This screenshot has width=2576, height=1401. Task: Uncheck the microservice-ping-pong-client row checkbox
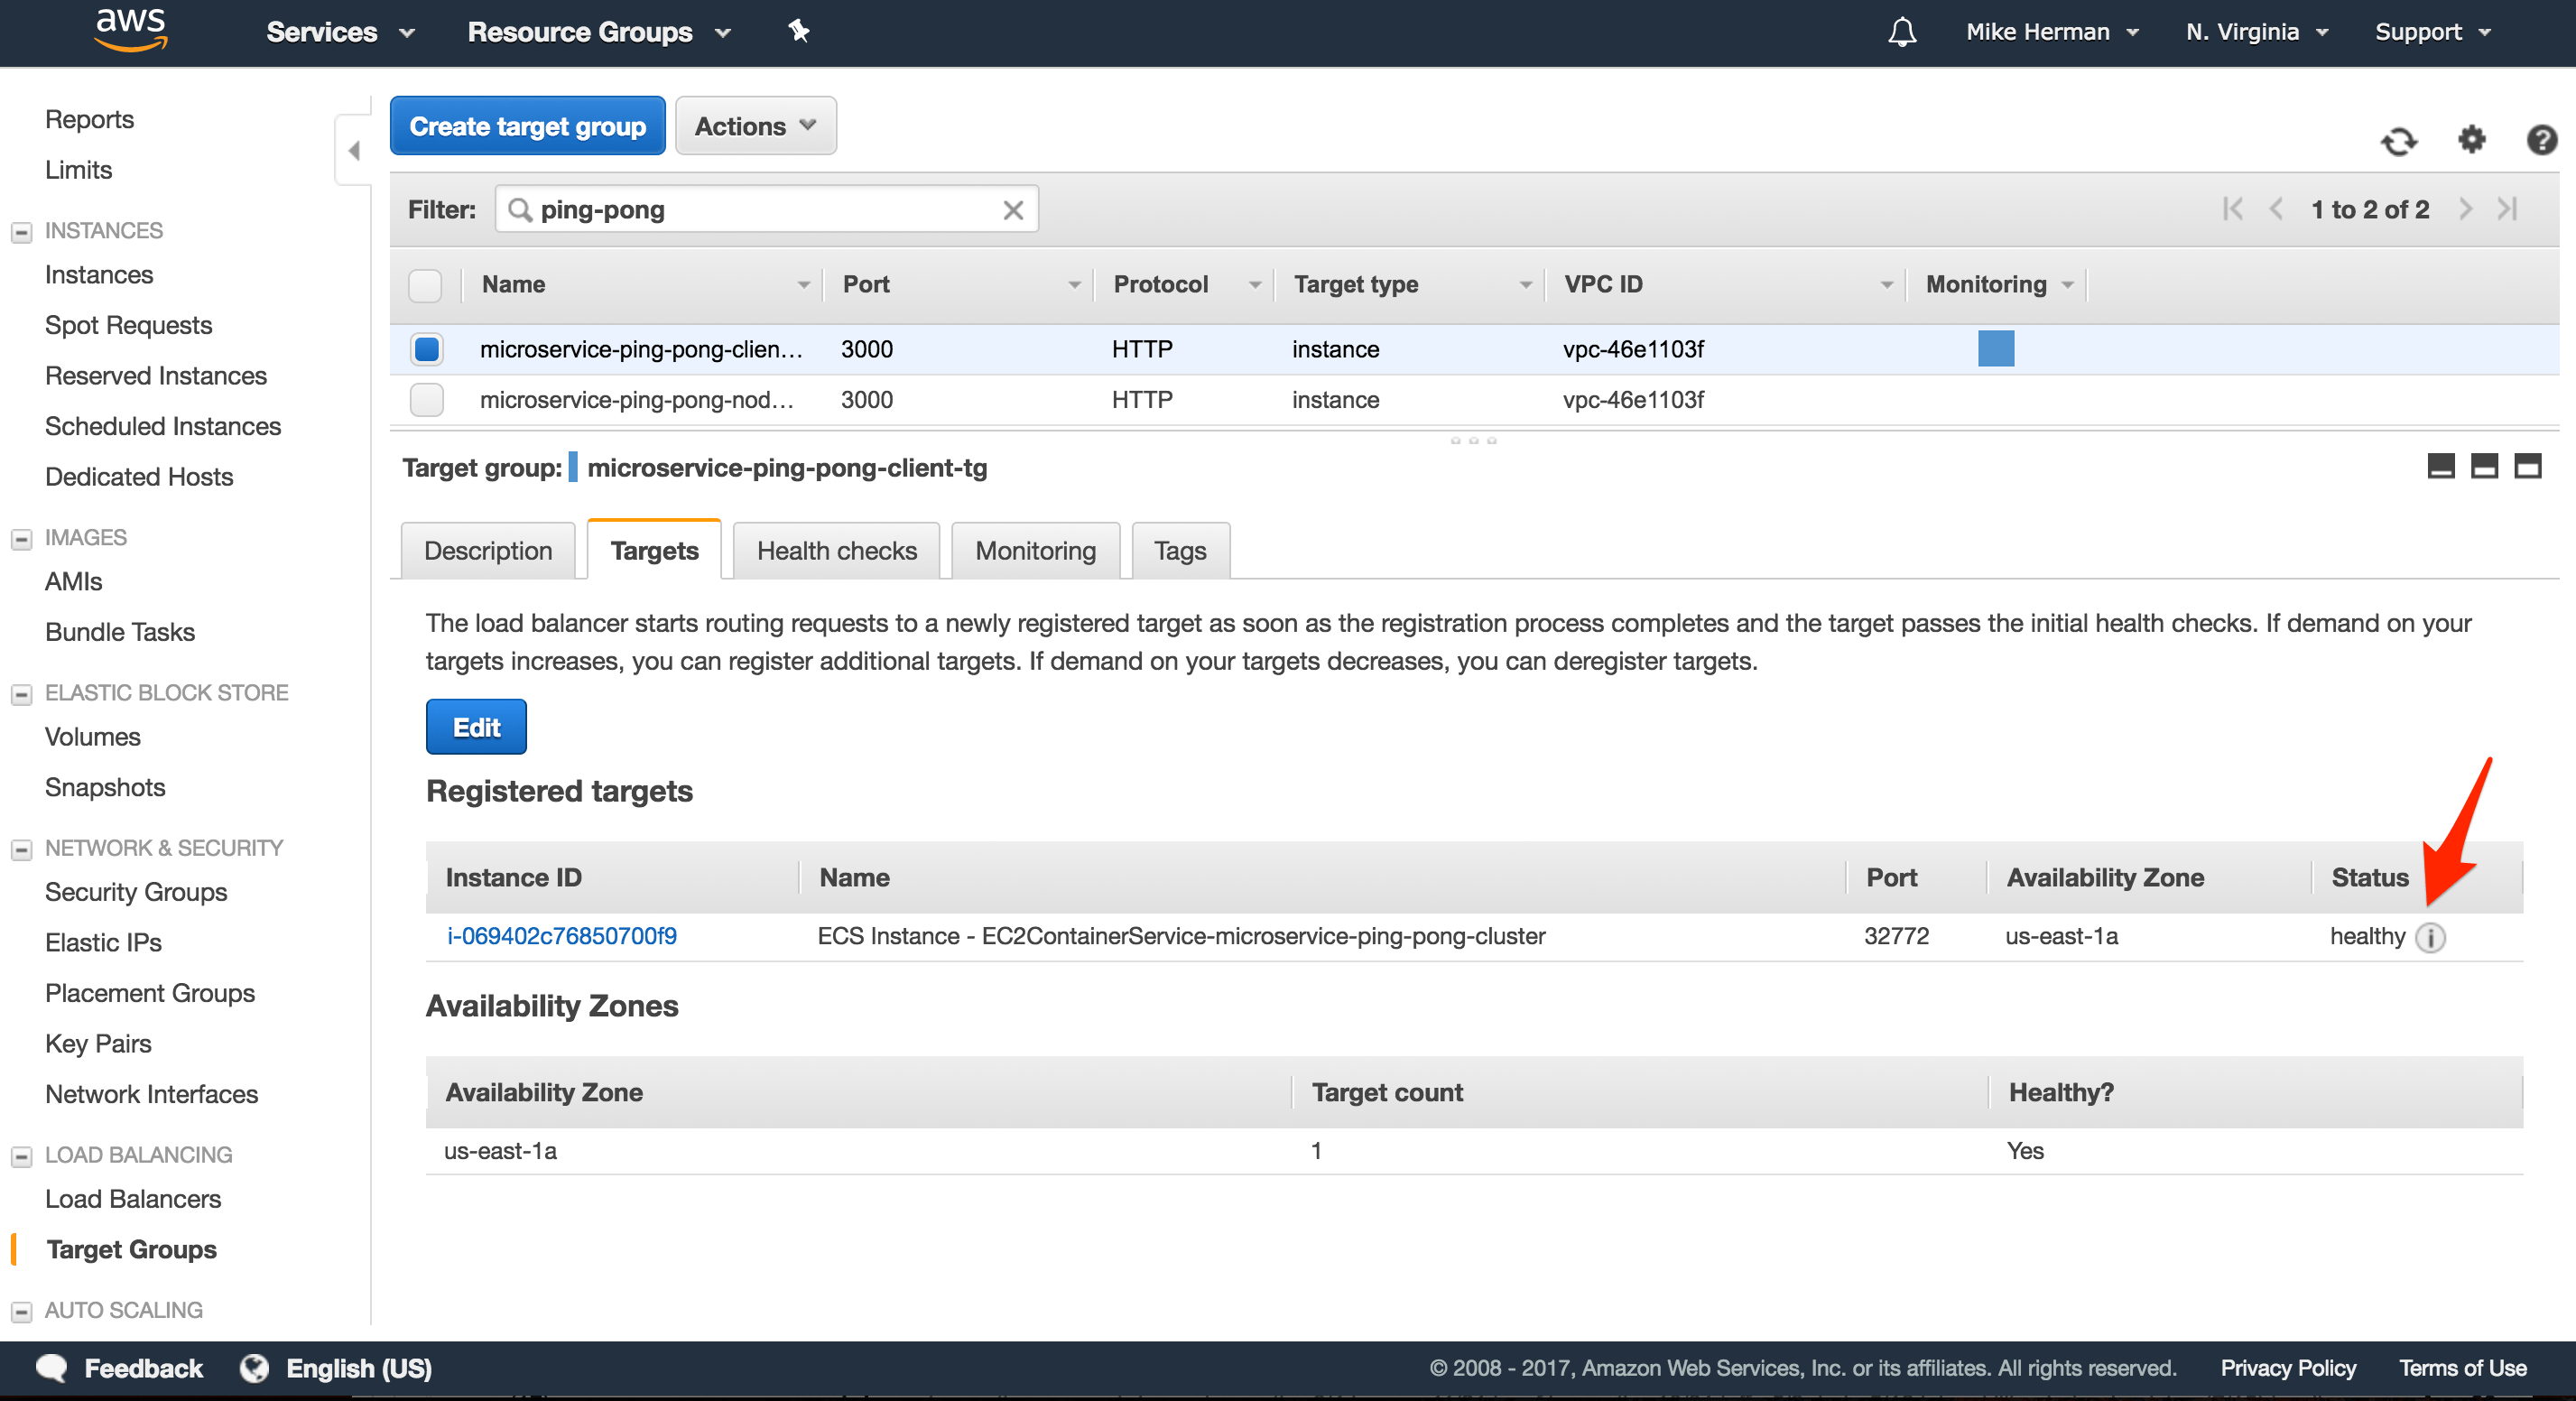(426, 349)
